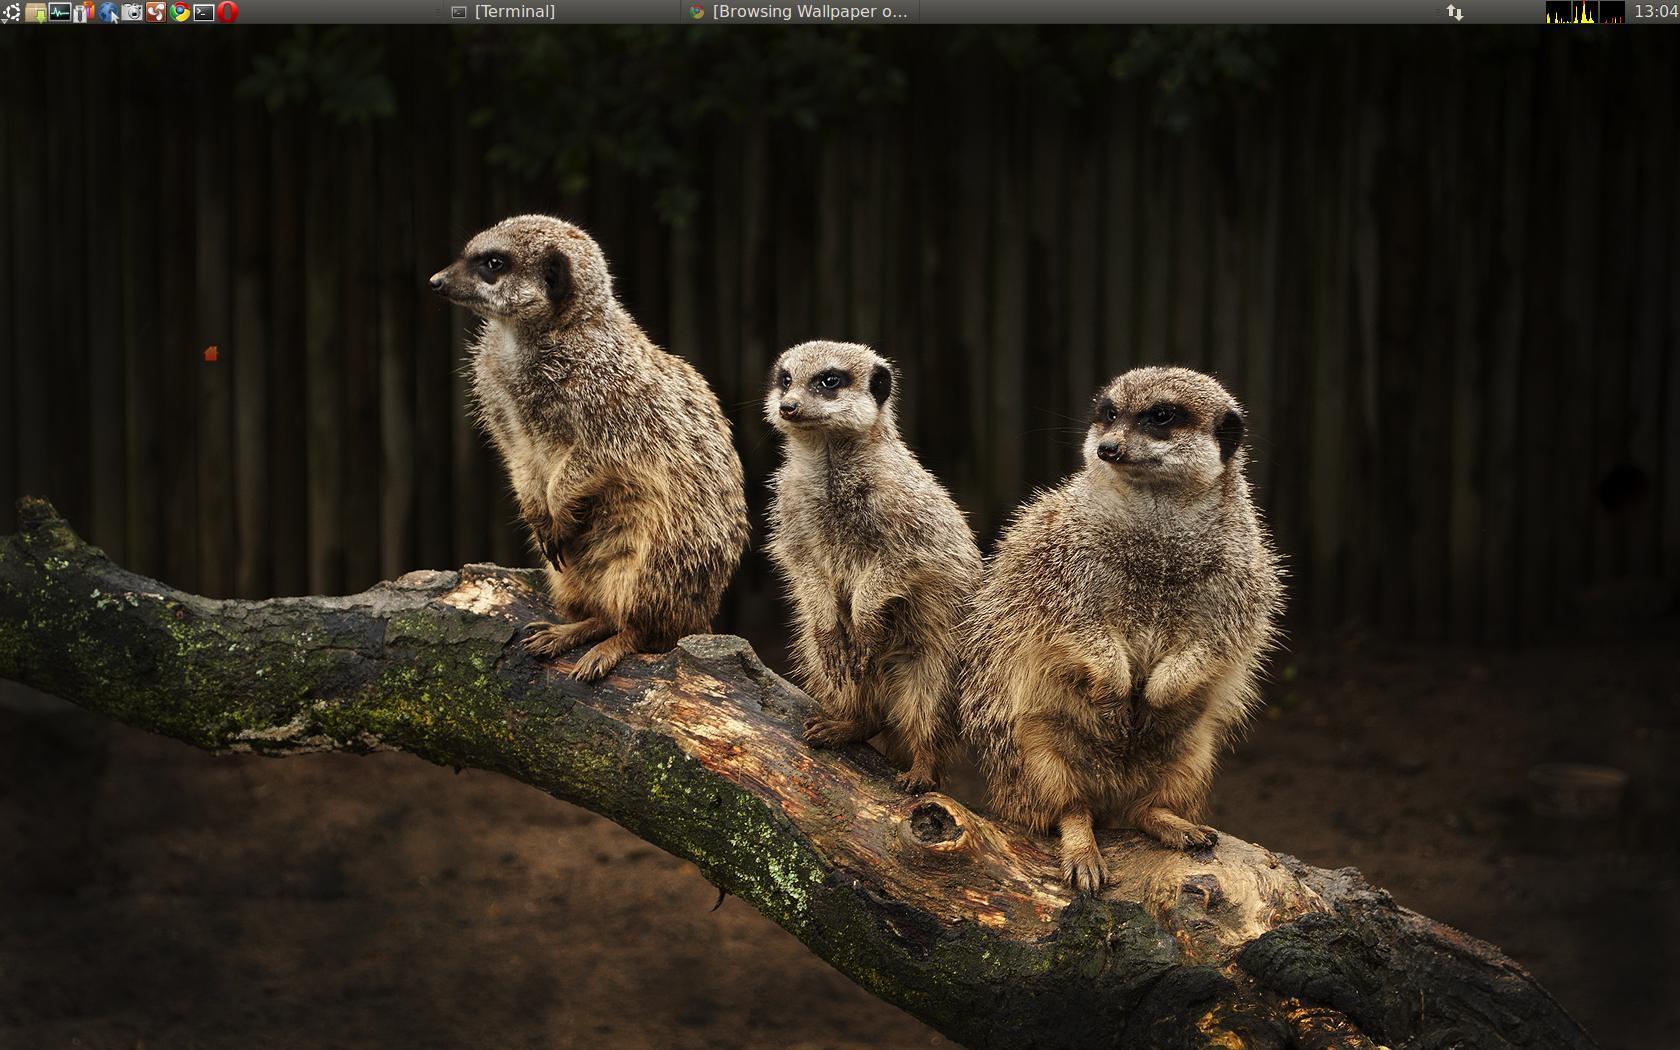Screen dimensions: 1680x1050
Task: Launch the Opera browser
Action: (x=228, y=12)
